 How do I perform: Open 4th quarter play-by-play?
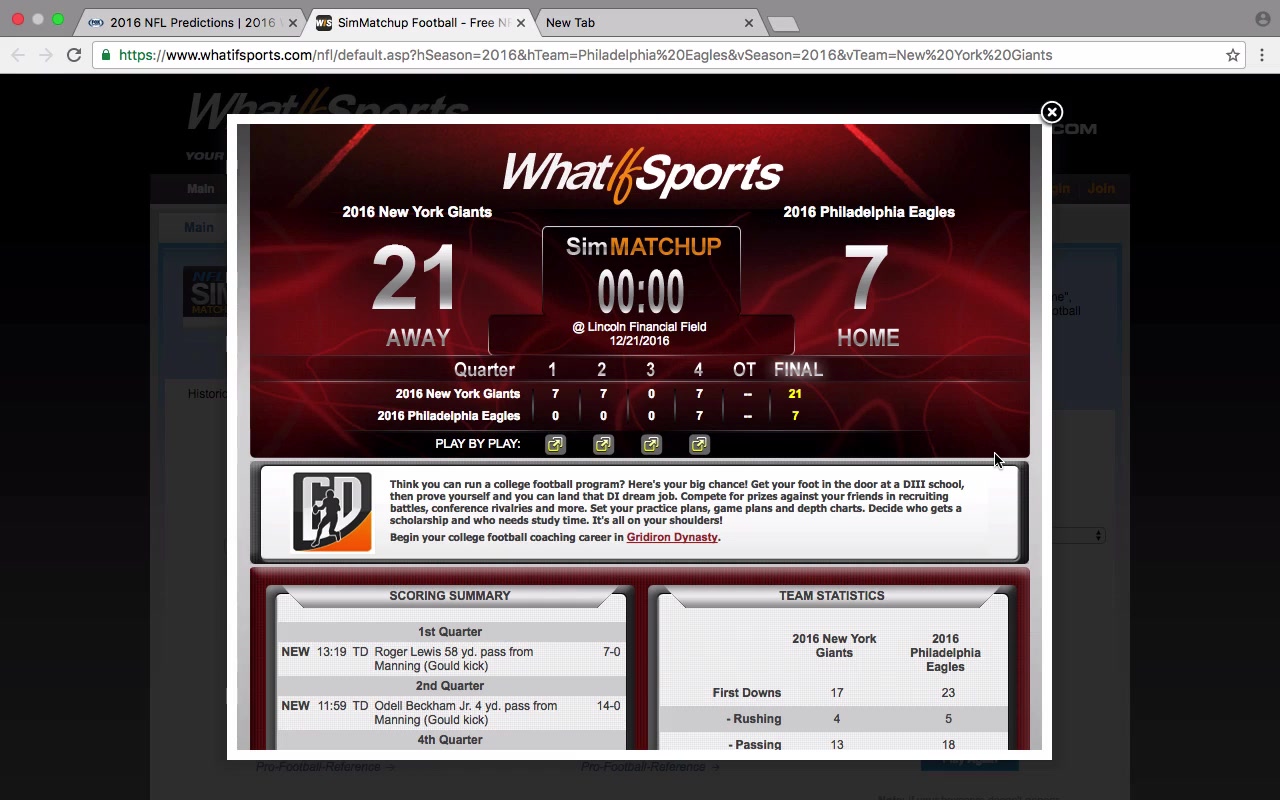coord(699,444)
